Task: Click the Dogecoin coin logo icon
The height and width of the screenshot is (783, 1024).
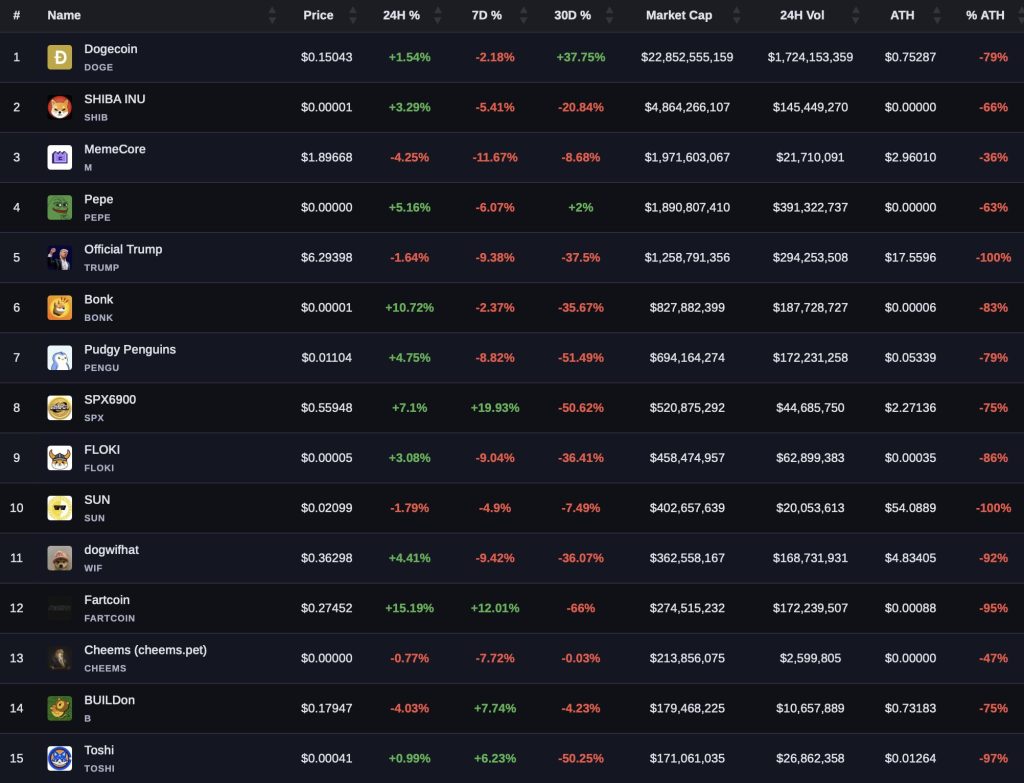Action: (x=59, y=57)
